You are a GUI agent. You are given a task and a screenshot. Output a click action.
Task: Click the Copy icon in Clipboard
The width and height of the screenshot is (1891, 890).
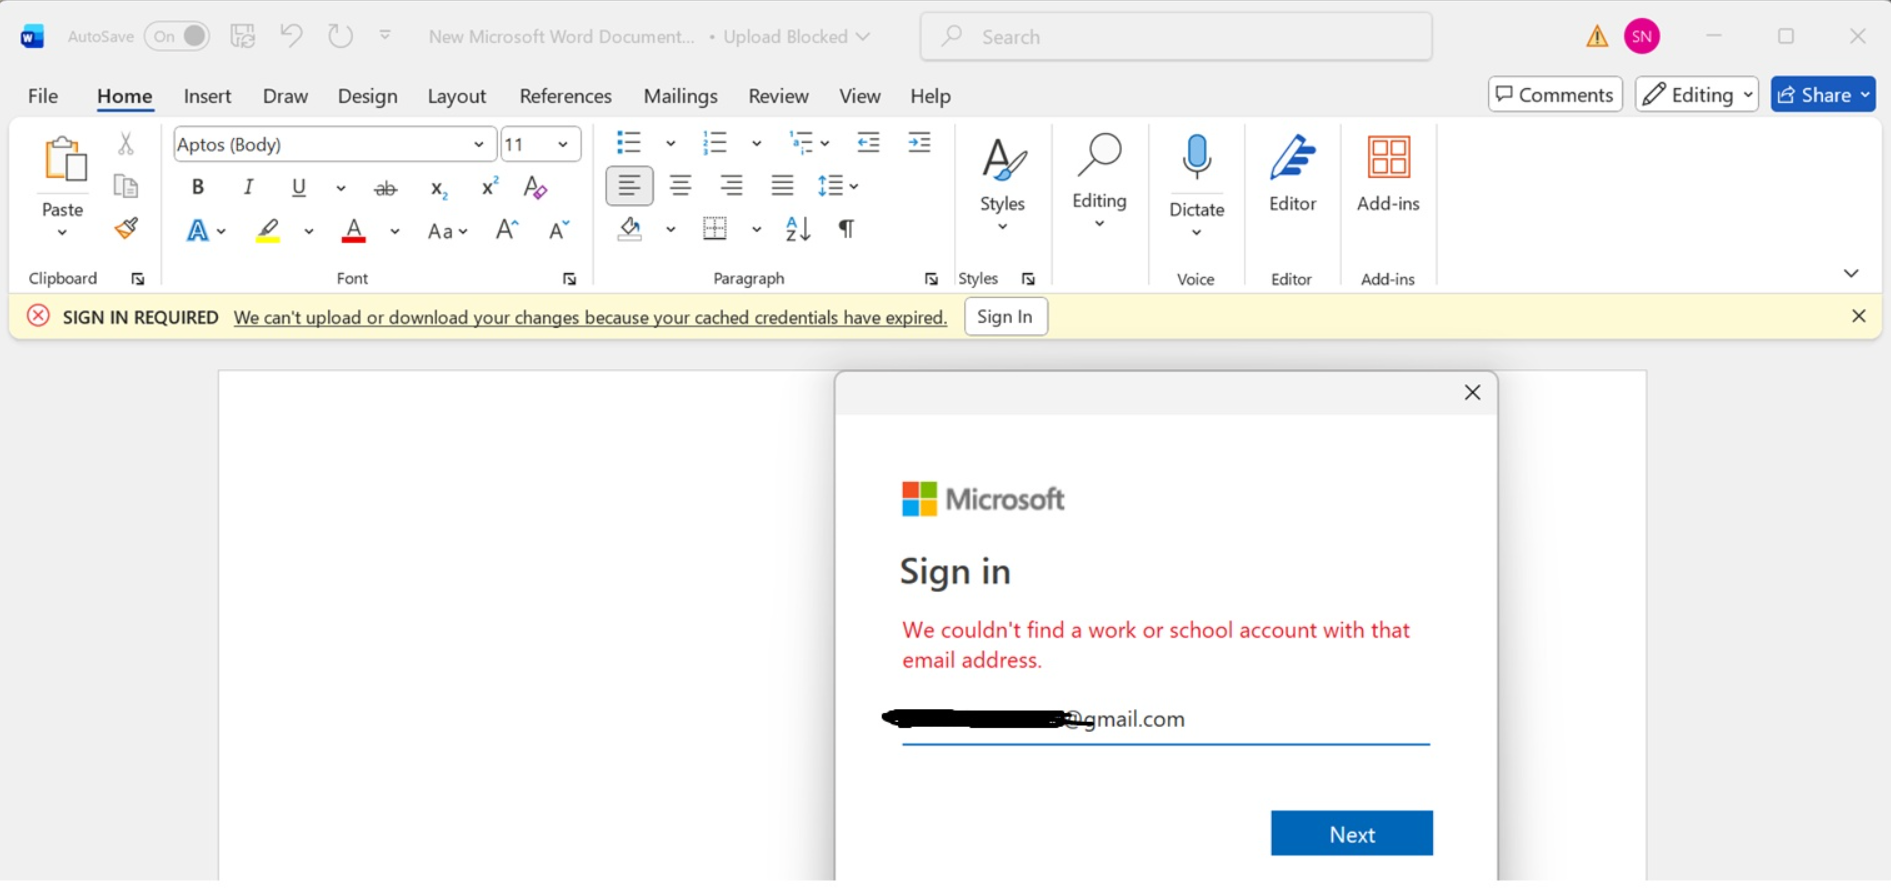click(126, 187)
